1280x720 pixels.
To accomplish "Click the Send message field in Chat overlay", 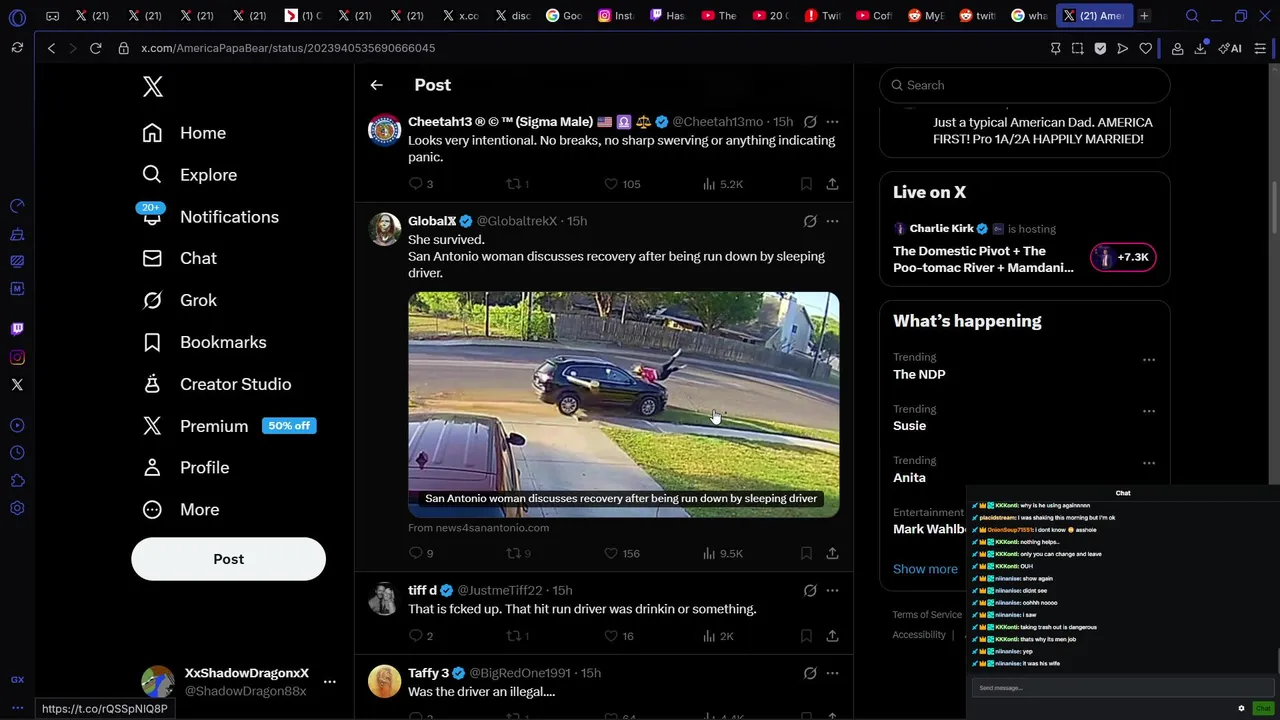I will (x=1123, y=688).
